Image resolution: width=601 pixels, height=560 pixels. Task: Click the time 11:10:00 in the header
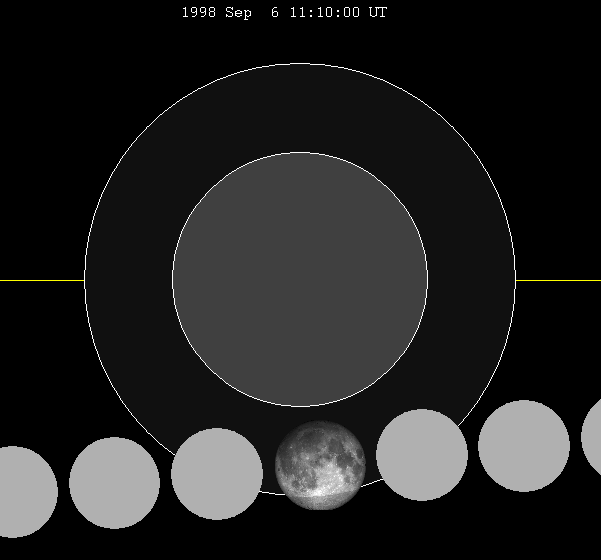coord(325,13)
